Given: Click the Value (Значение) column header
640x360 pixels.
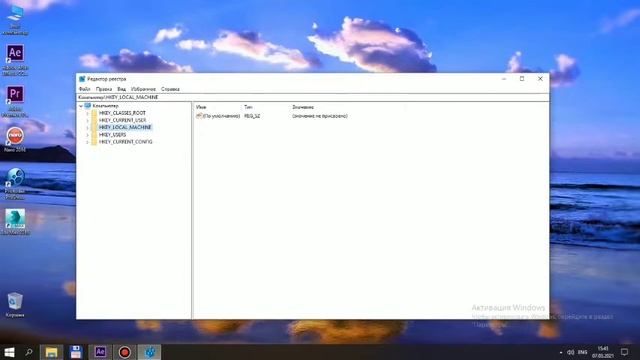Looking at the screenshot, I should coord(303,107).
